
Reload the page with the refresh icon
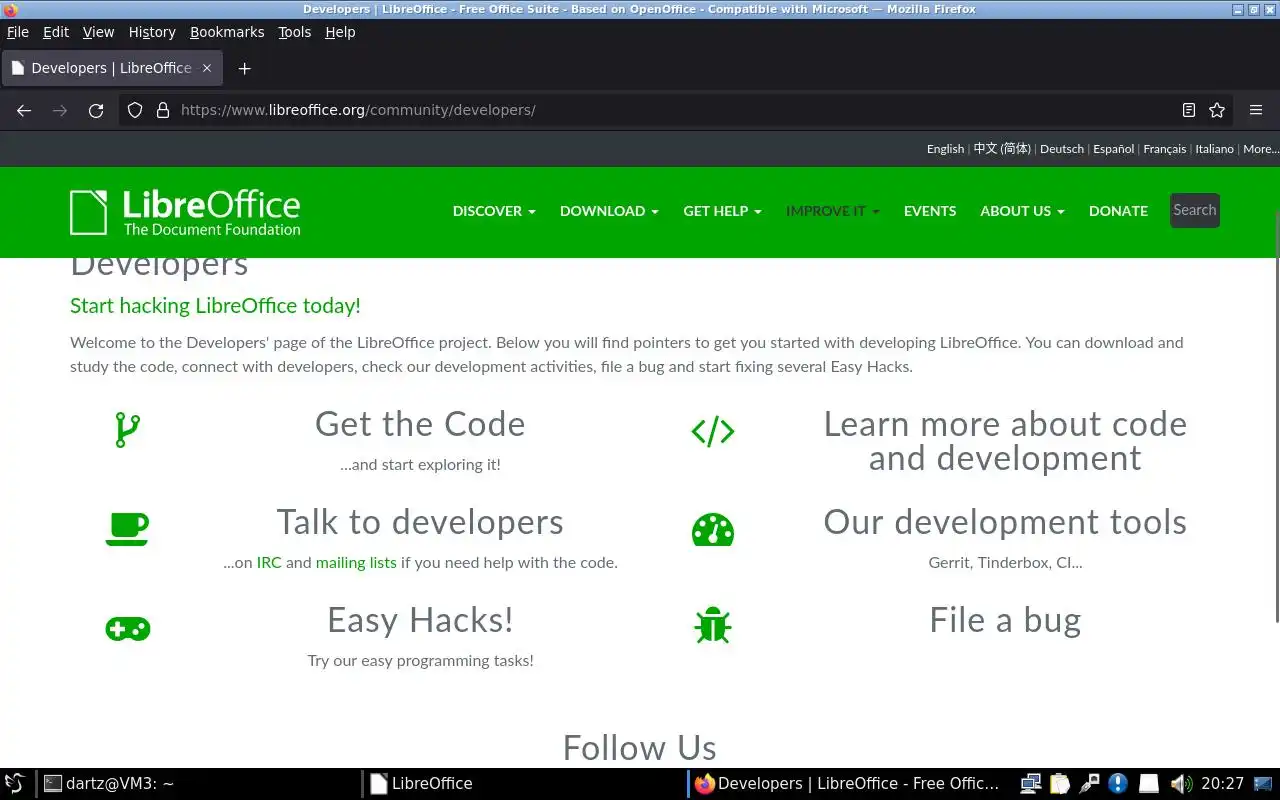[x=96, y=110]
